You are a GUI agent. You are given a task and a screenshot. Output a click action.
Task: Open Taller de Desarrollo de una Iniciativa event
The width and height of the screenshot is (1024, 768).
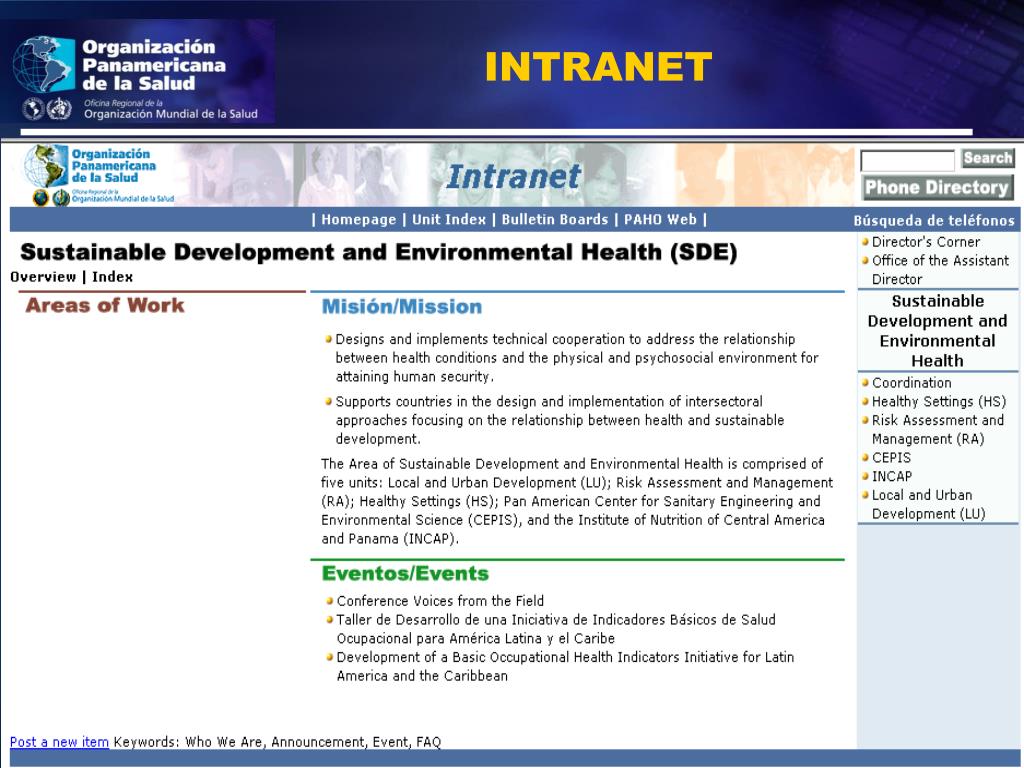(x=556, y=629)
